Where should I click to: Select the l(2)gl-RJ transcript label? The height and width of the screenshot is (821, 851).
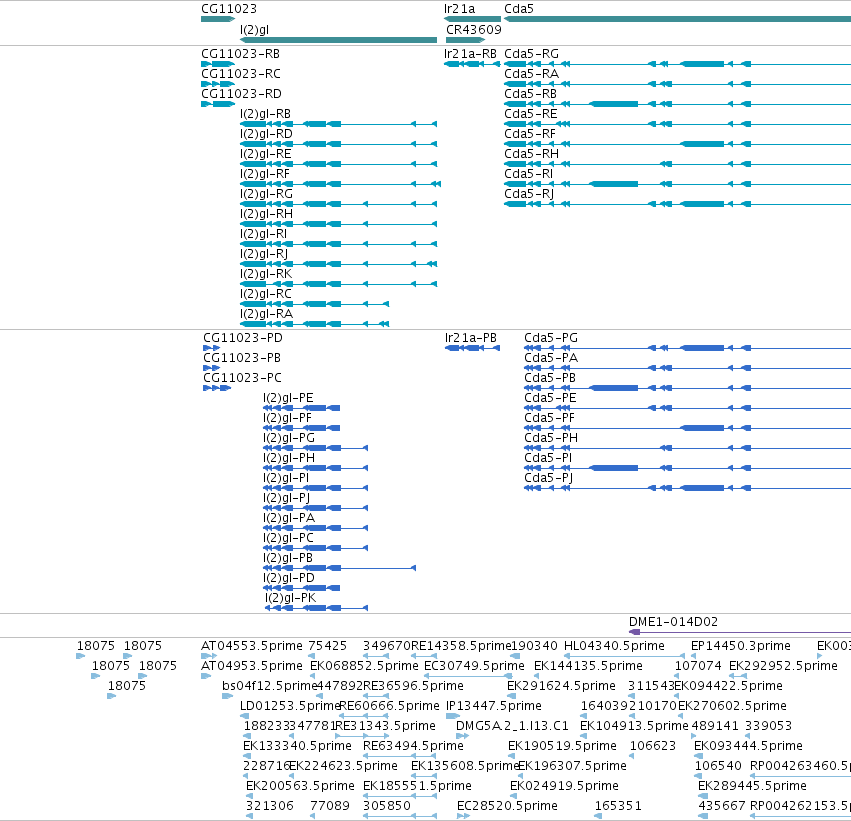pos(264,254)
